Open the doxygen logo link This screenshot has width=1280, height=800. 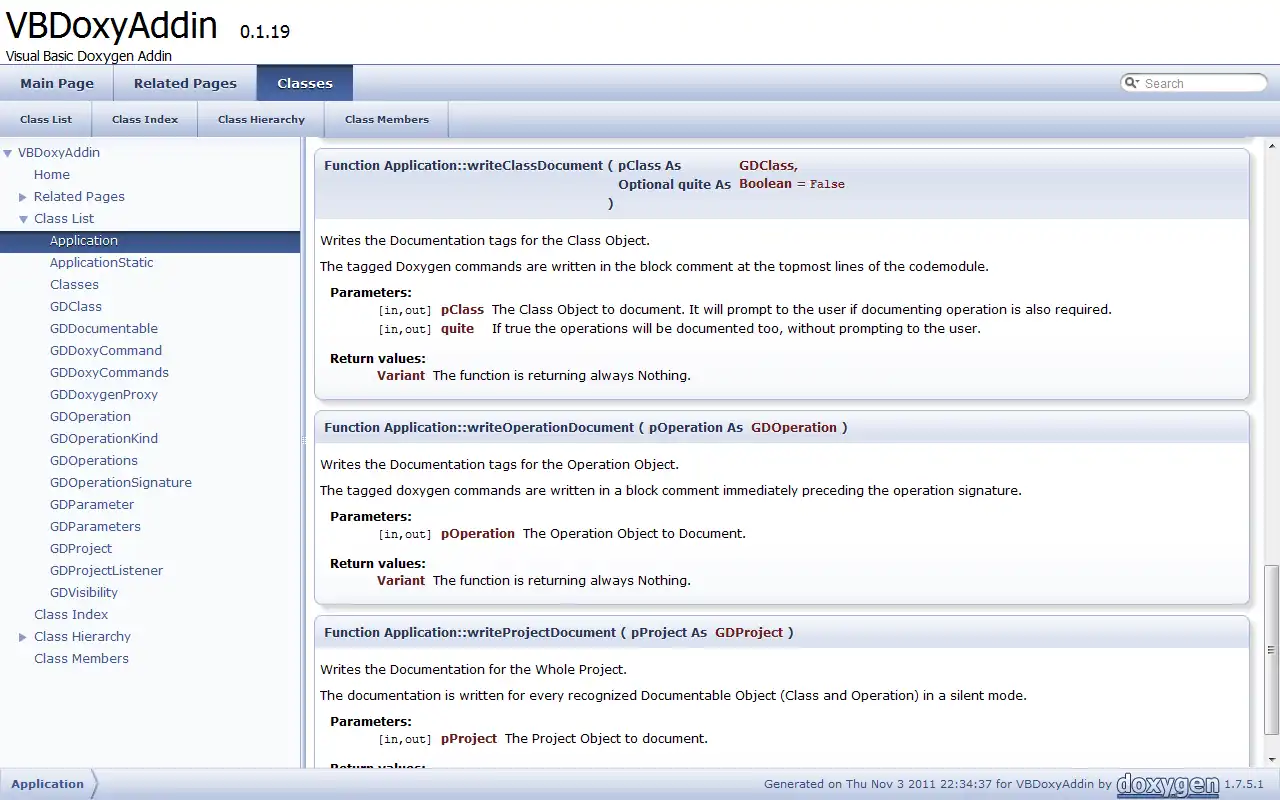pos(1168,784)
